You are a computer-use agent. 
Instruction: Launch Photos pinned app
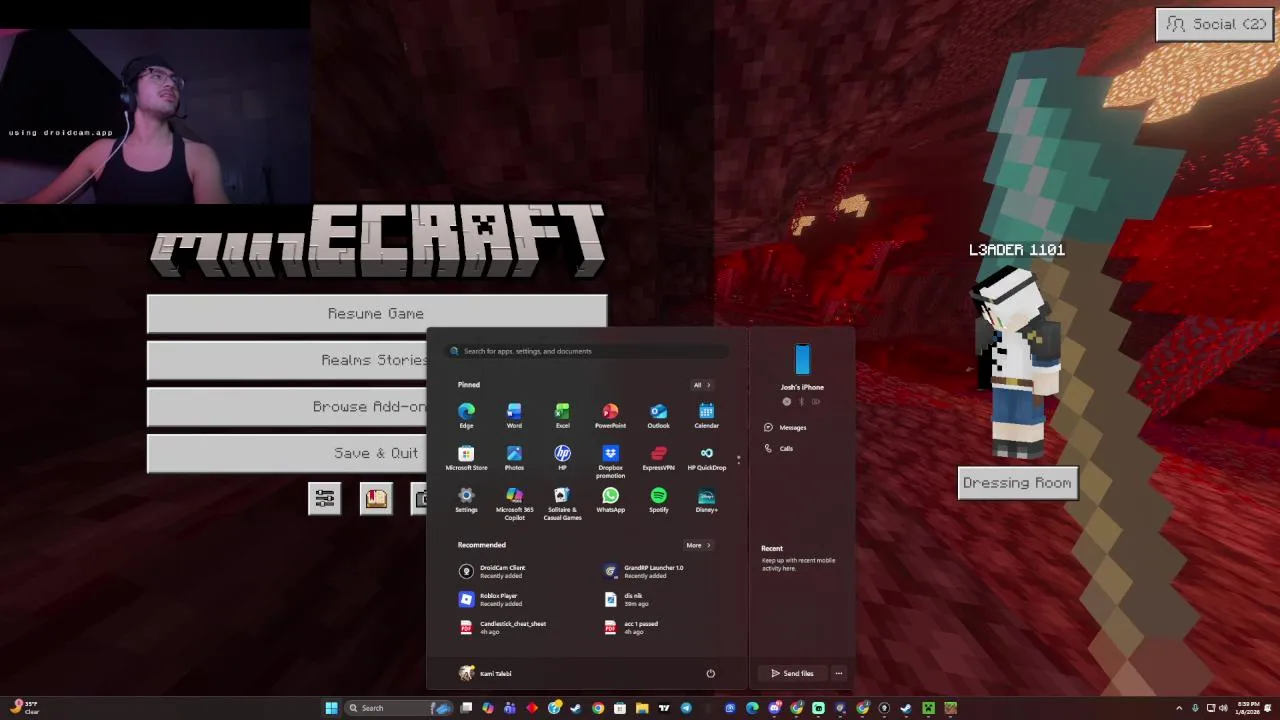point(514,458)
